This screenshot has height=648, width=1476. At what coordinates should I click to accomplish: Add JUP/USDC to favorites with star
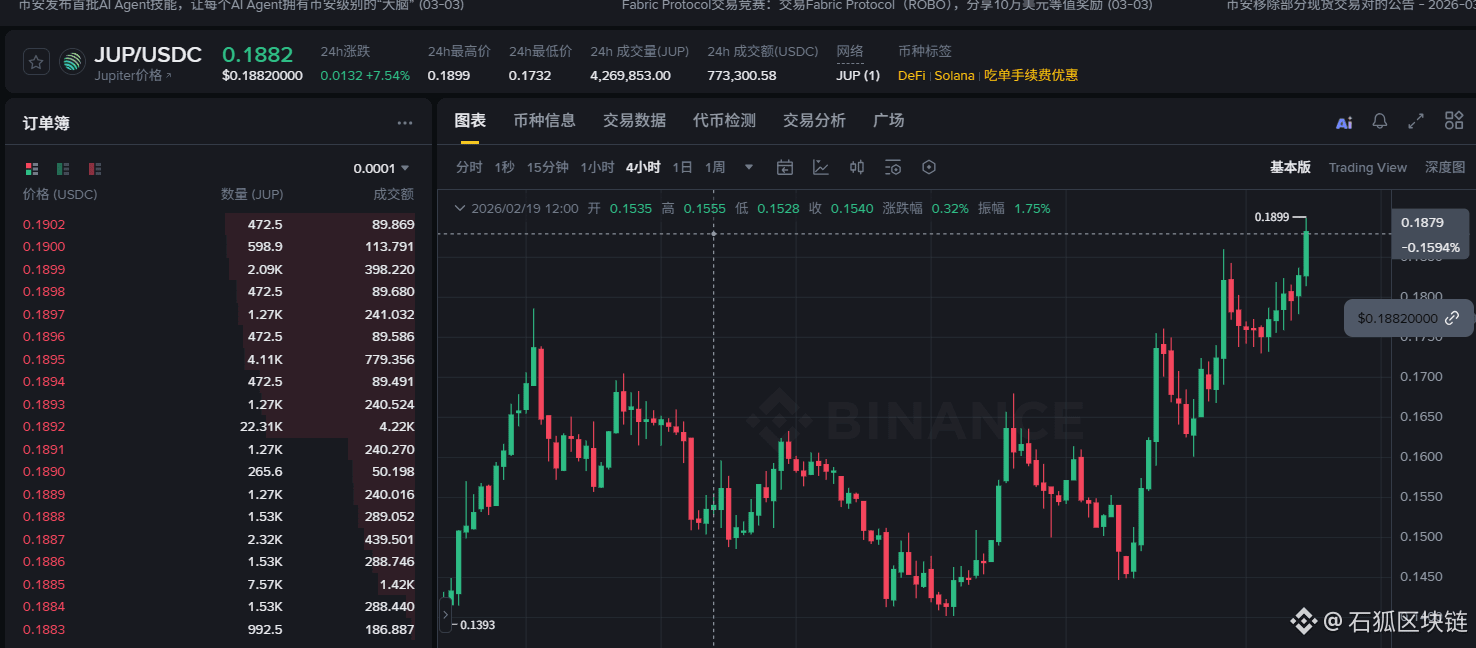tap(36, 62)
